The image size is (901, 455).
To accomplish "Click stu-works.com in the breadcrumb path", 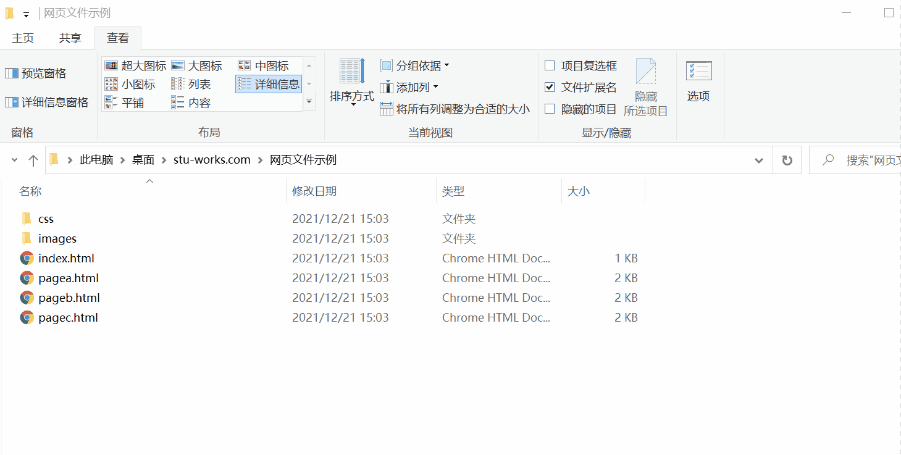I will pos(211,160).
